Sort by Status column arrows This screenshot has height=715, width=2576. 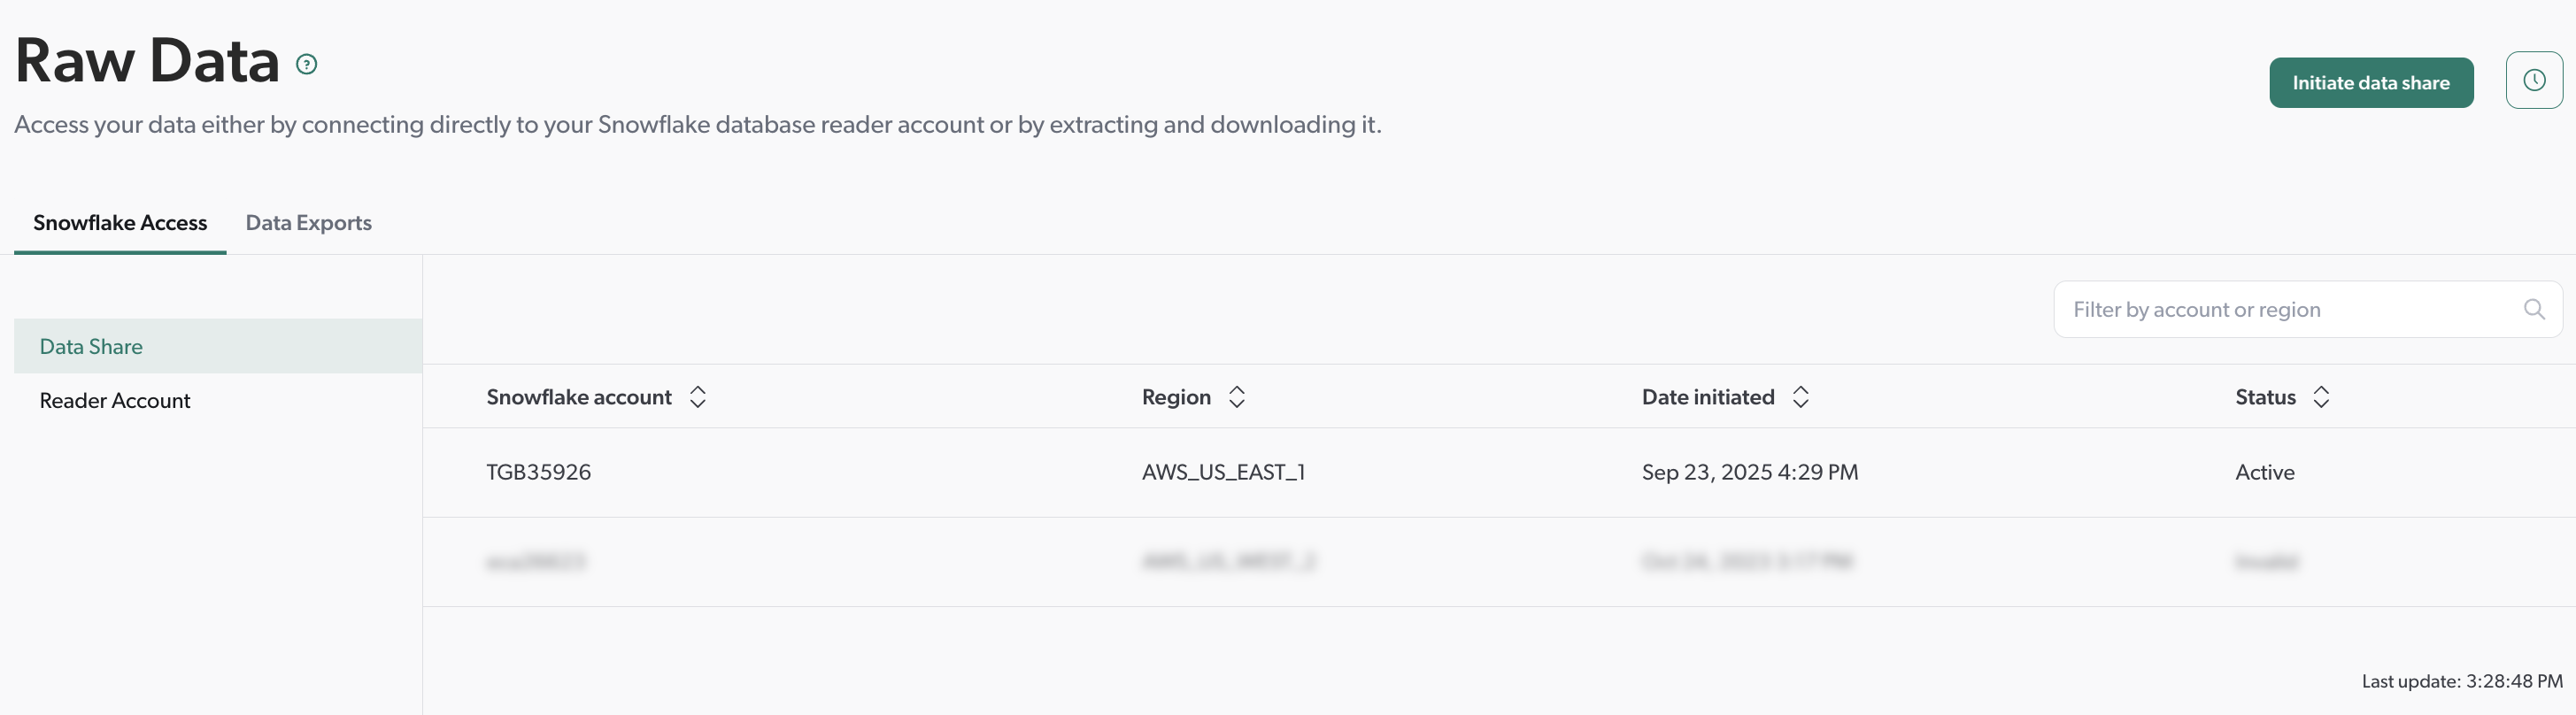[x=2321, y=398]
